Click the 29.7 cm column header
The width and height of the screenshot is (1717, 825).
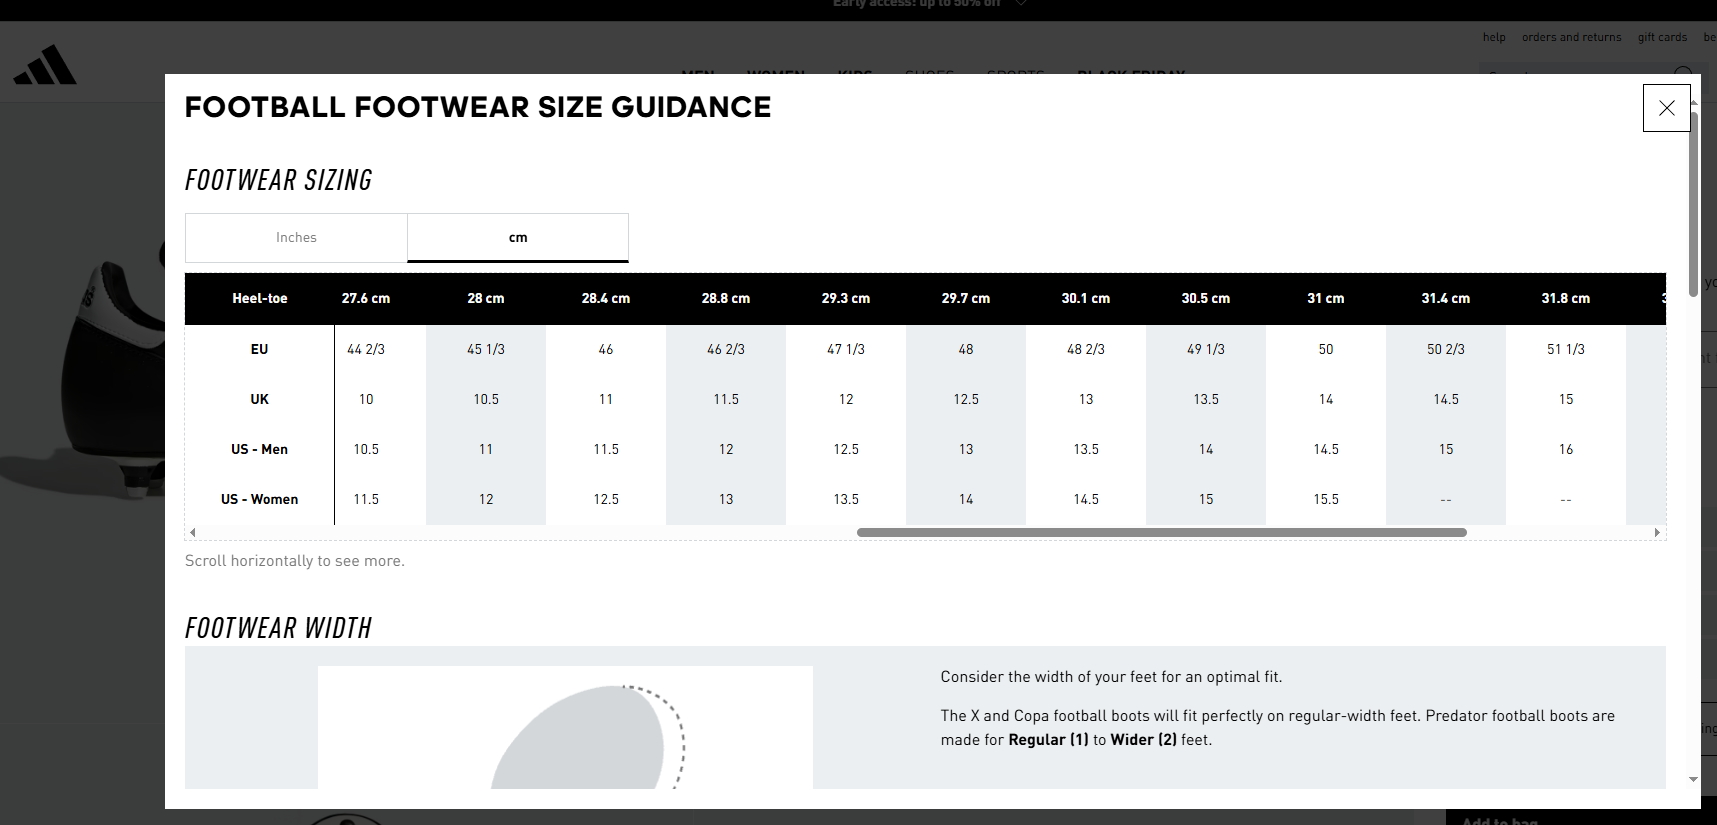pos(966,298)
